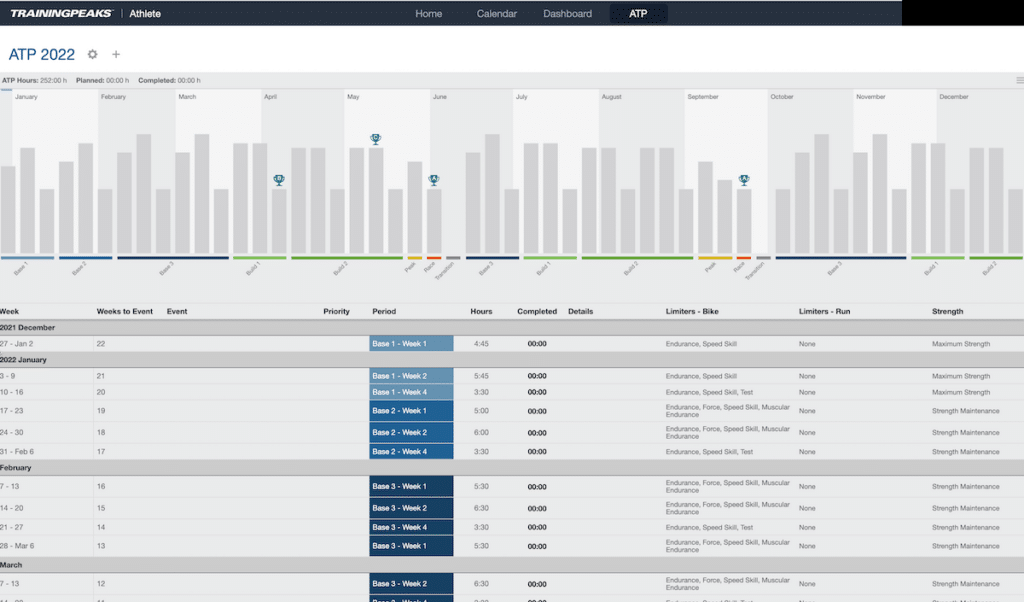Image resolution: width=1024 pixels, height=602 pixels.
Task: Click the yellow Peak bar before June
Action: (x=414, y=258)
